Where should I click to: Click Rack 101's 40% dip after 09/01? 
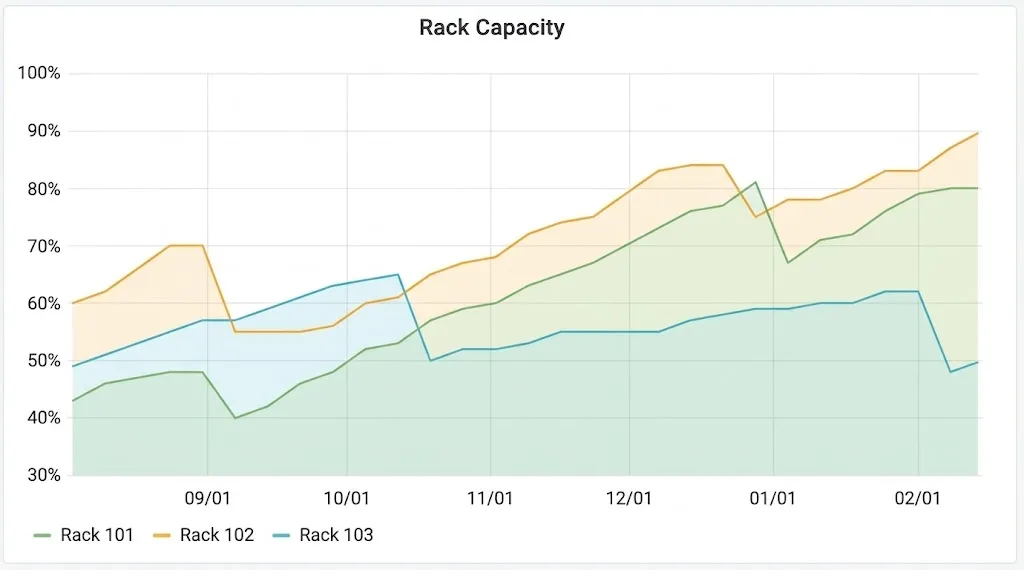tap(236, 418)
